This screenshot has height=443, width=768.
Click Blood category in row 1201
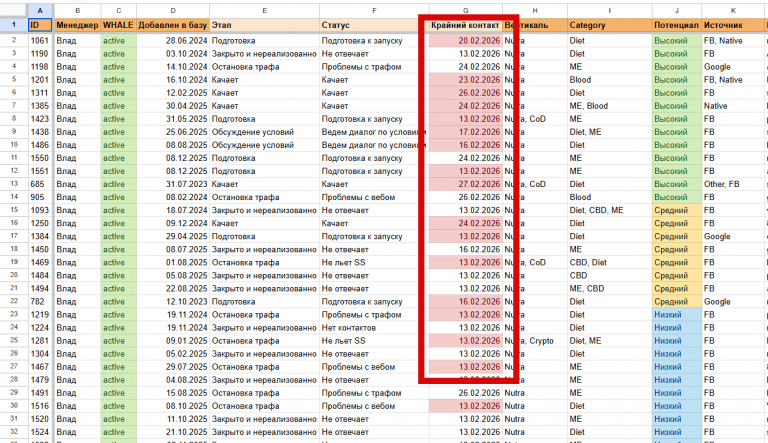tap(609, 80)
